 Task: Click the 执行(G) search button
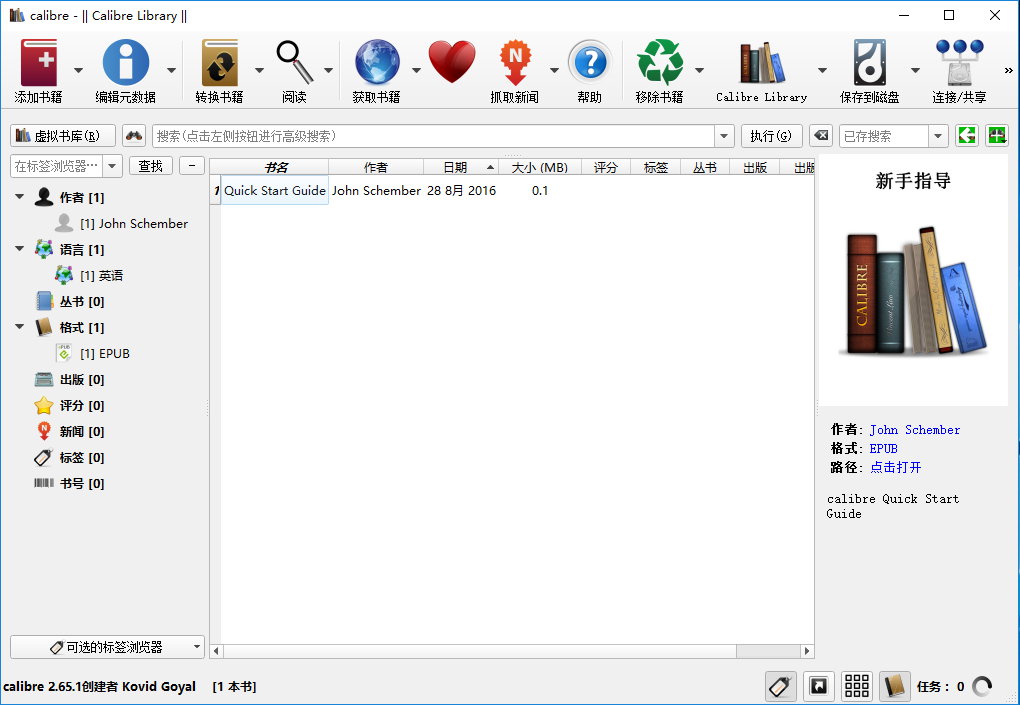coord(772,136)
